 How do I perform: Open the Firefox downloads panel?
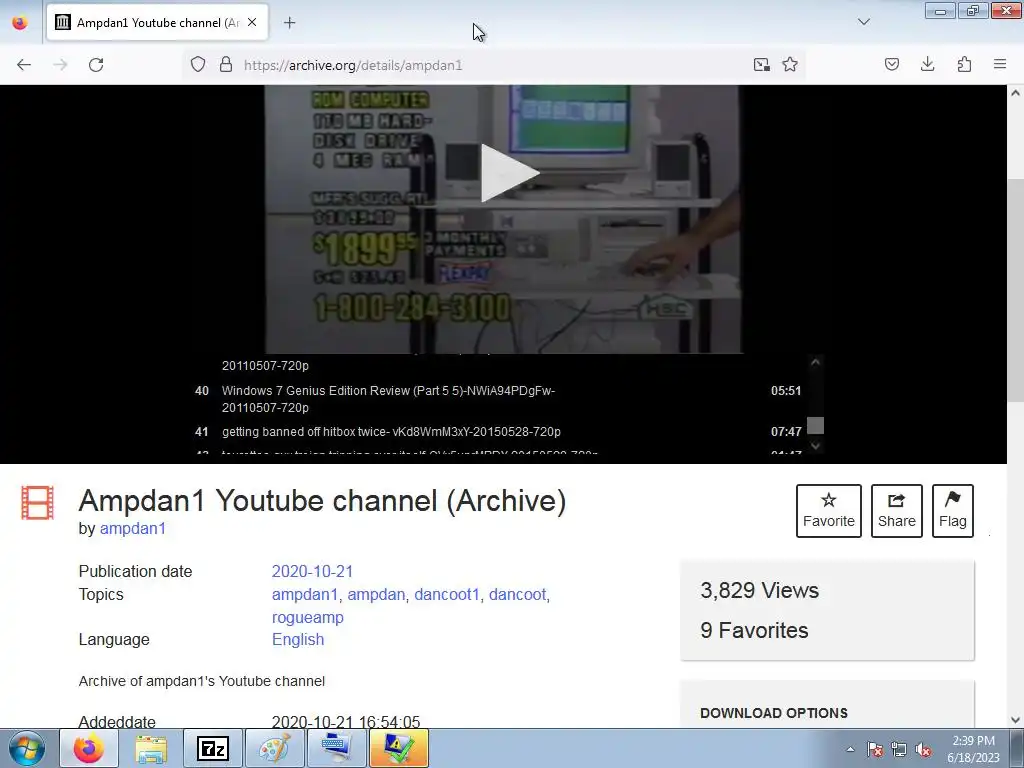927,65
